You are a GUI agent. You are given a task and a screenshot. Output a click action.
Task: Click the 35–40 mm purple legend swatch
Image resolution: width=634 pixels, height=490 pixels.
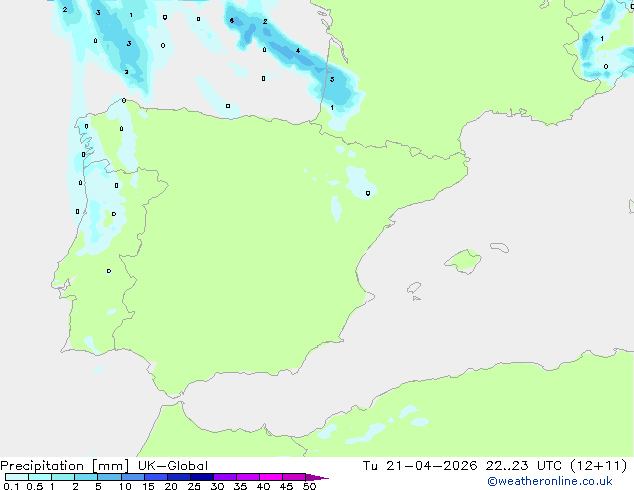[247, 477]
